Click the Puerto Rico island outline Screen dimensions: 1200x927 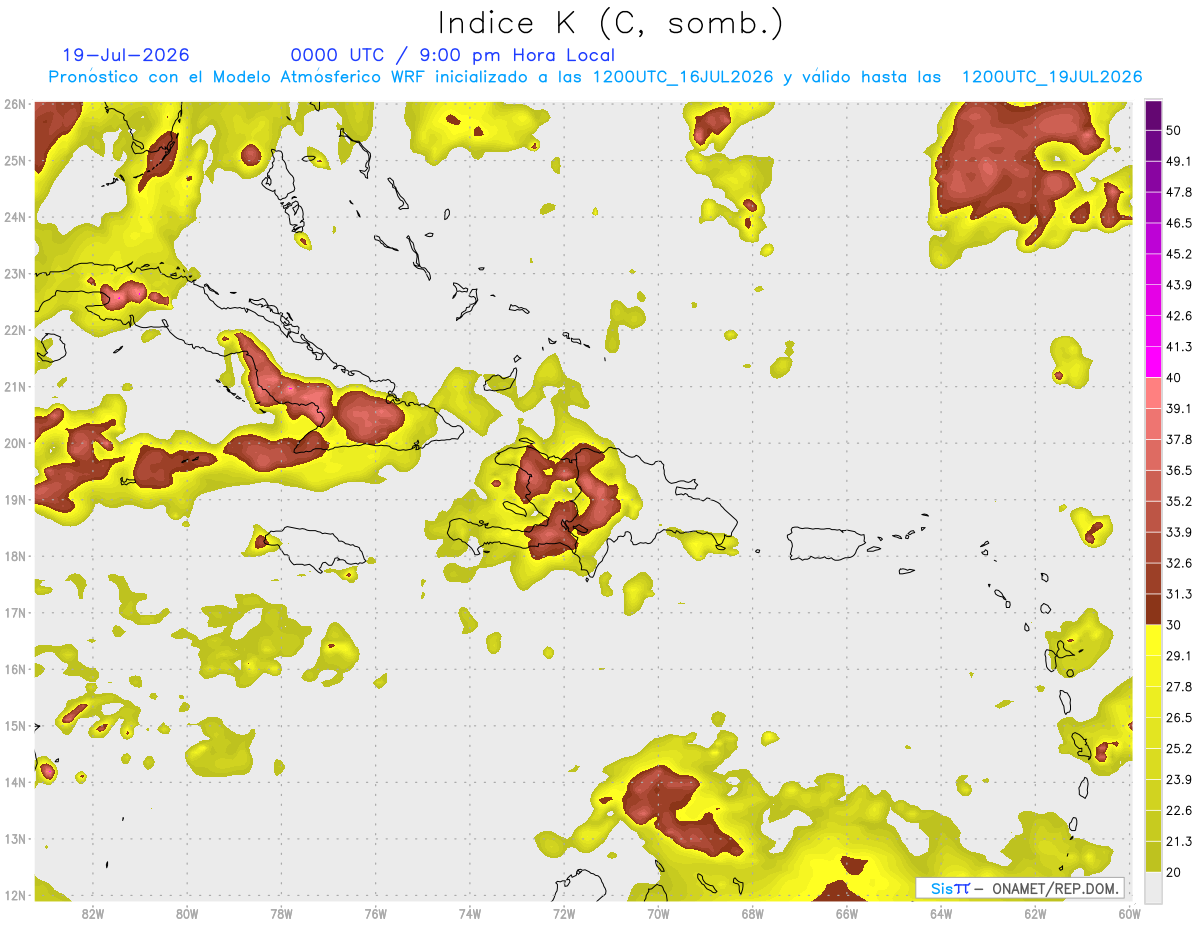click(827, 543)
